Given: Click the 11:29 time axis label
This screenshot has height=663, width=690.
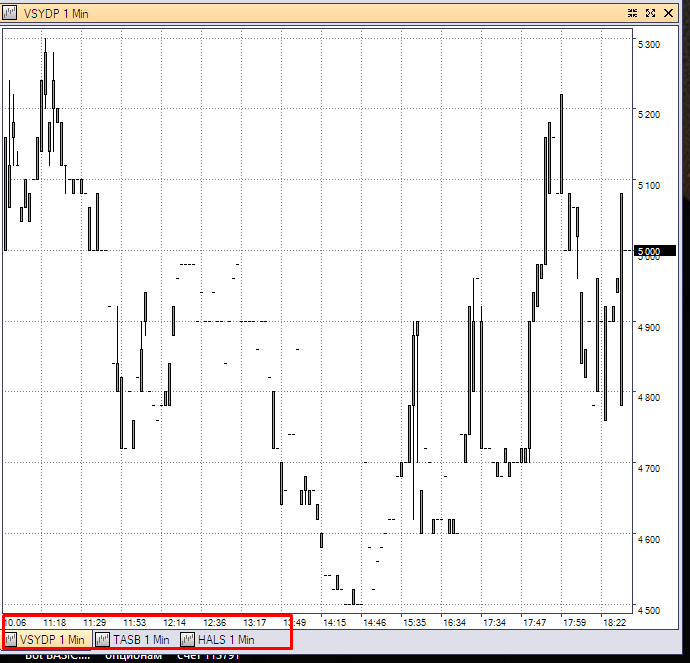Looking at the screenshot, I should (x=95, y=623).
